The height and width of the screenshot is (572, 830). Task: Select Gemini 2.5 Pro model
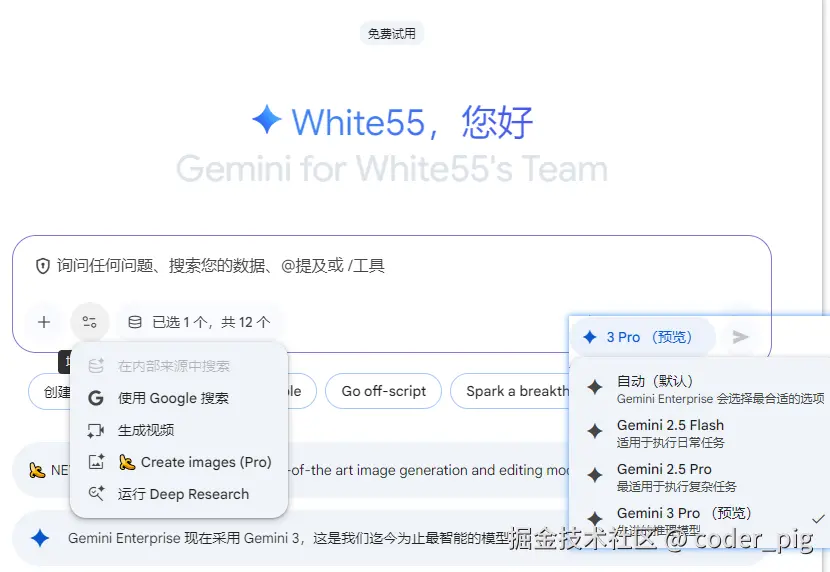[x=702, y=476]
